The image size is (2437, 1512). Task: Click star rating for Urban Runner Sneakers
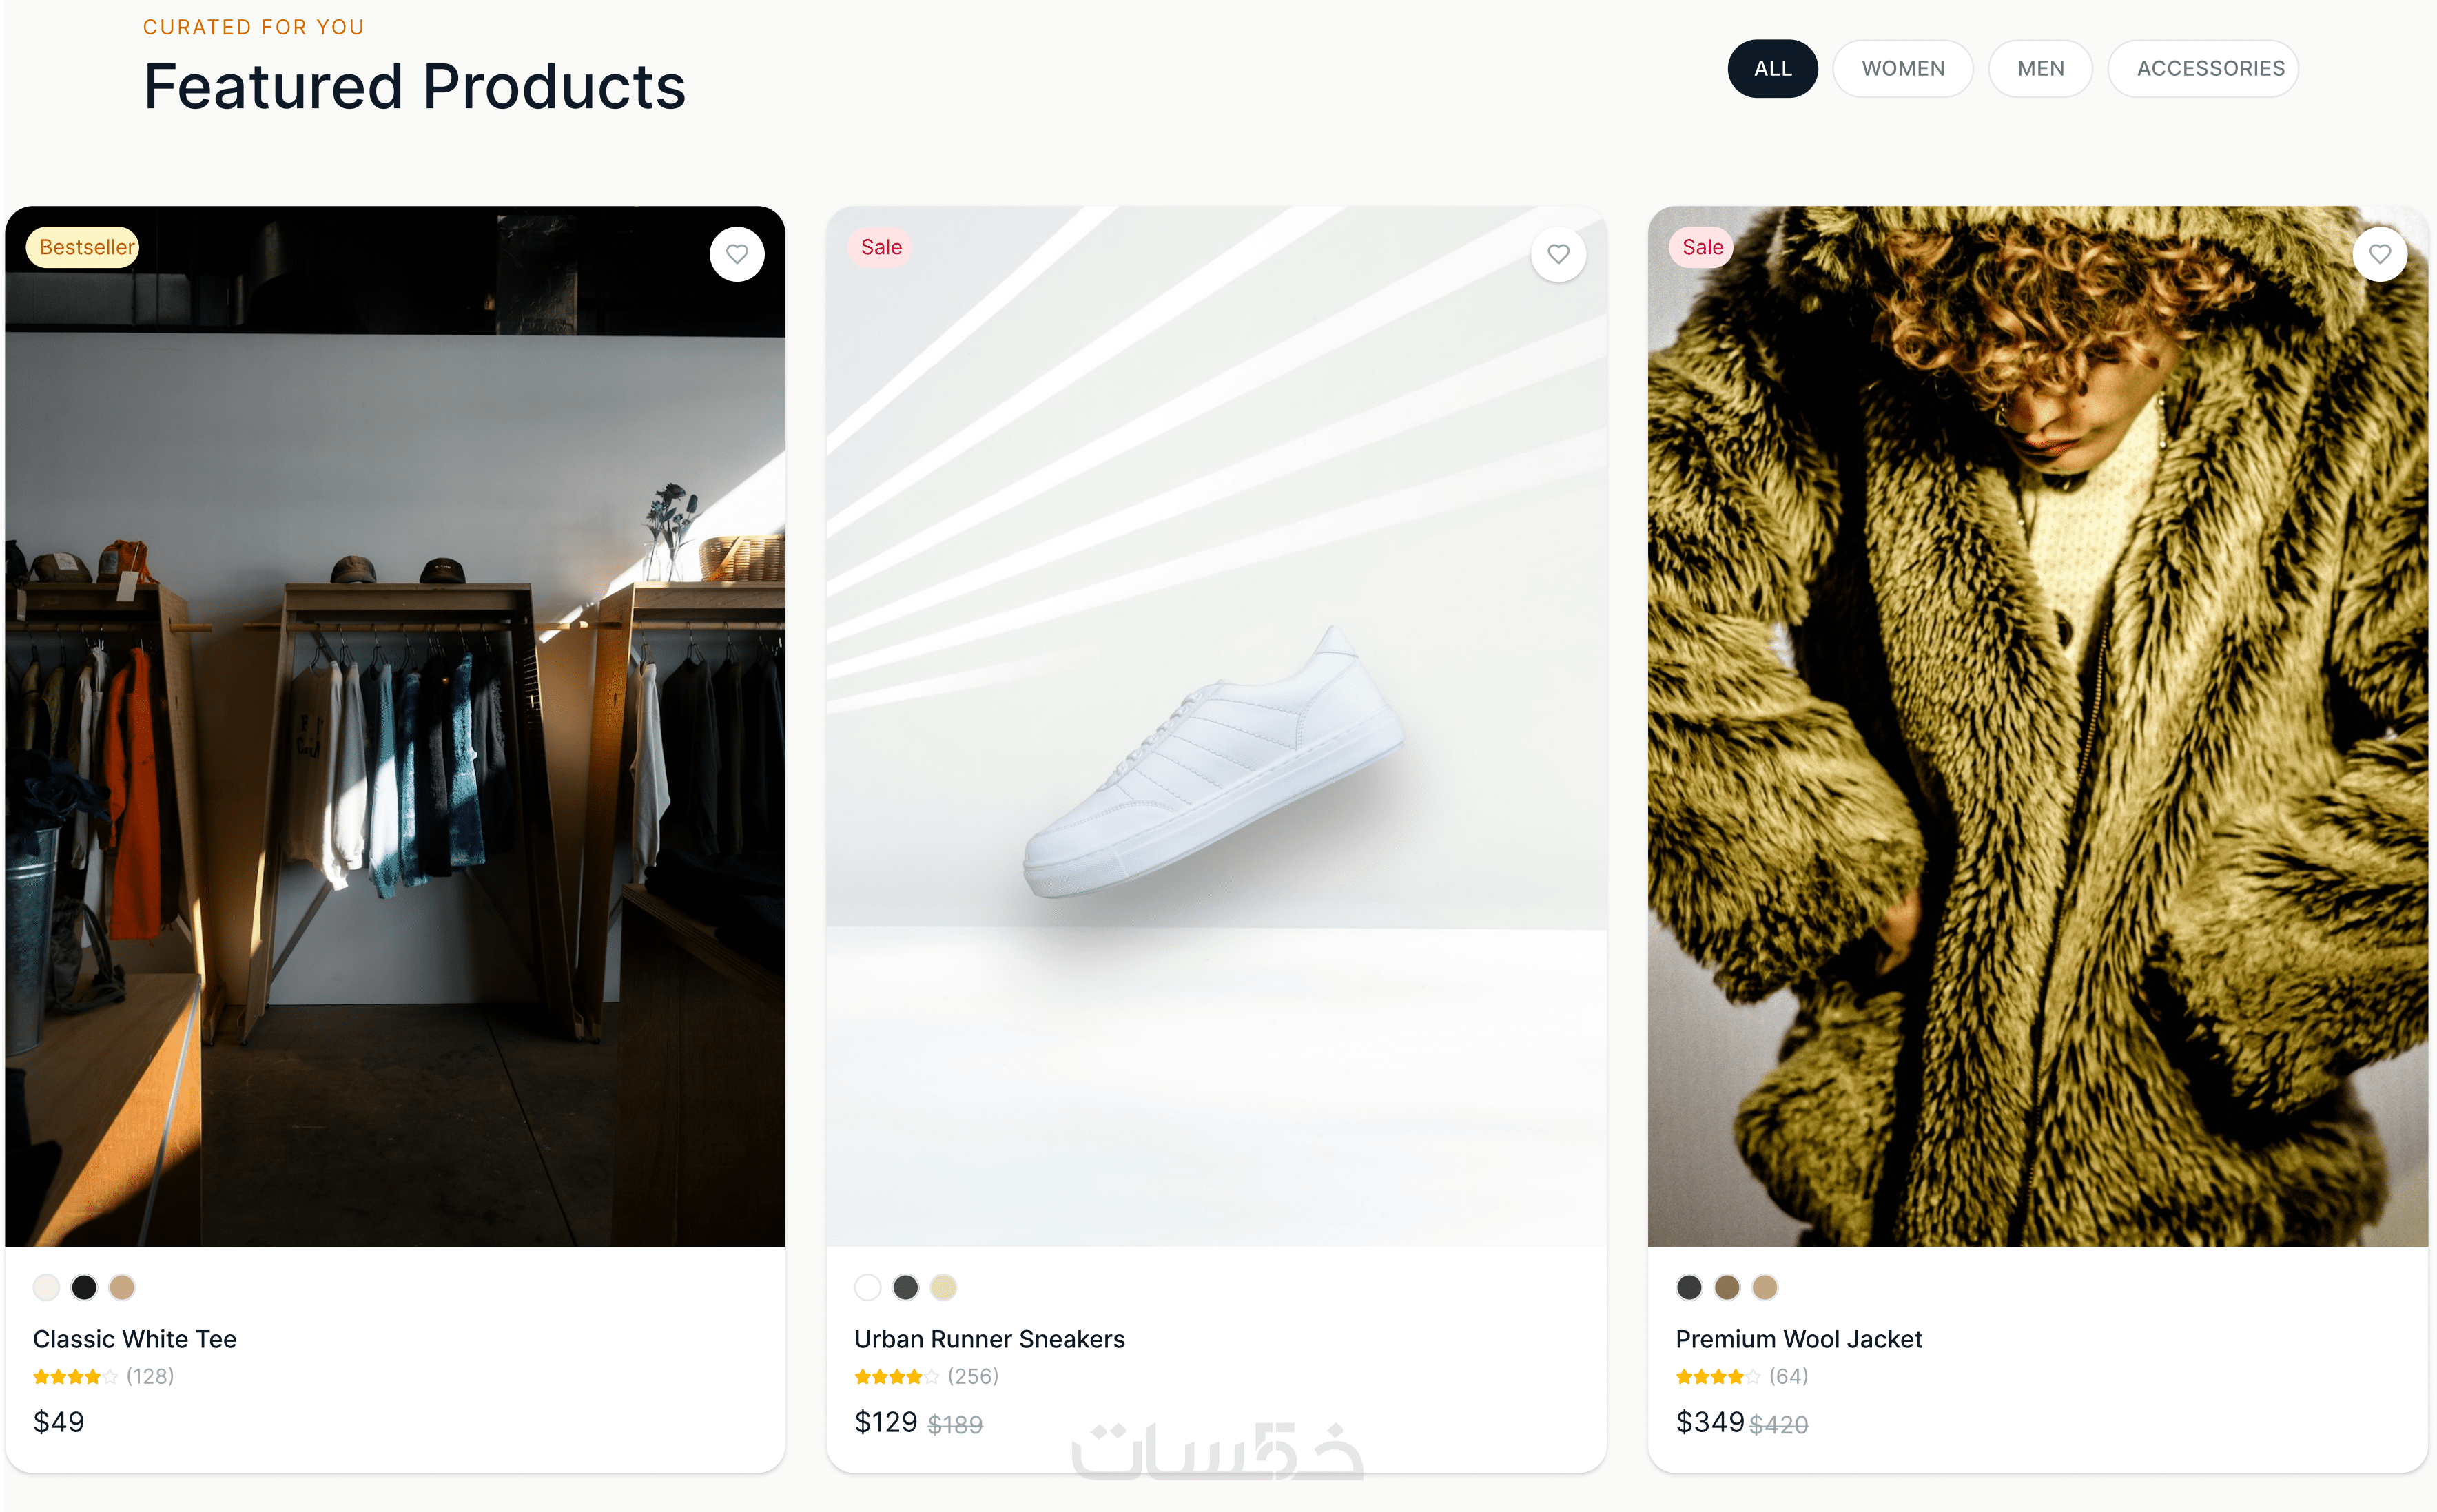click(x=896, y=1377)
